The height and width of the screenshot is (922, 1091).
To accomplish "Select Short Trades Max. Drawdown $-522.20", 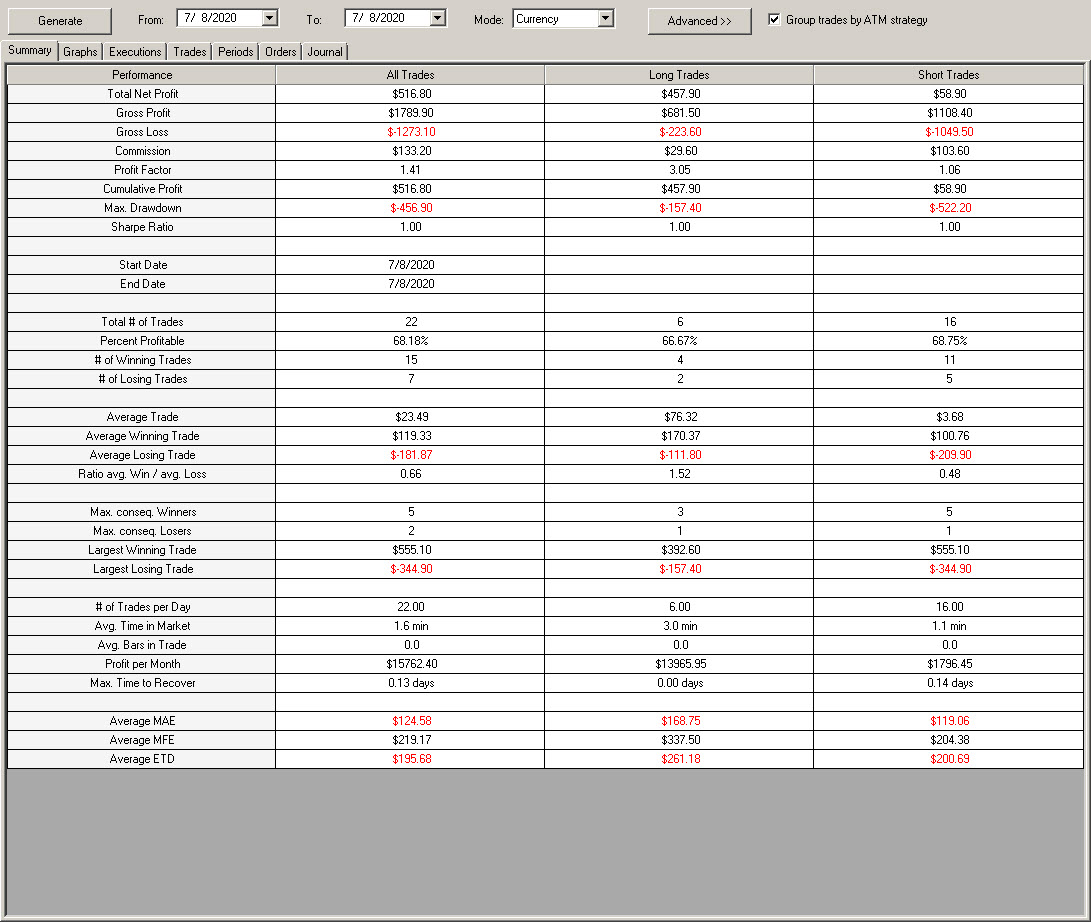I will tap(949, 208).
